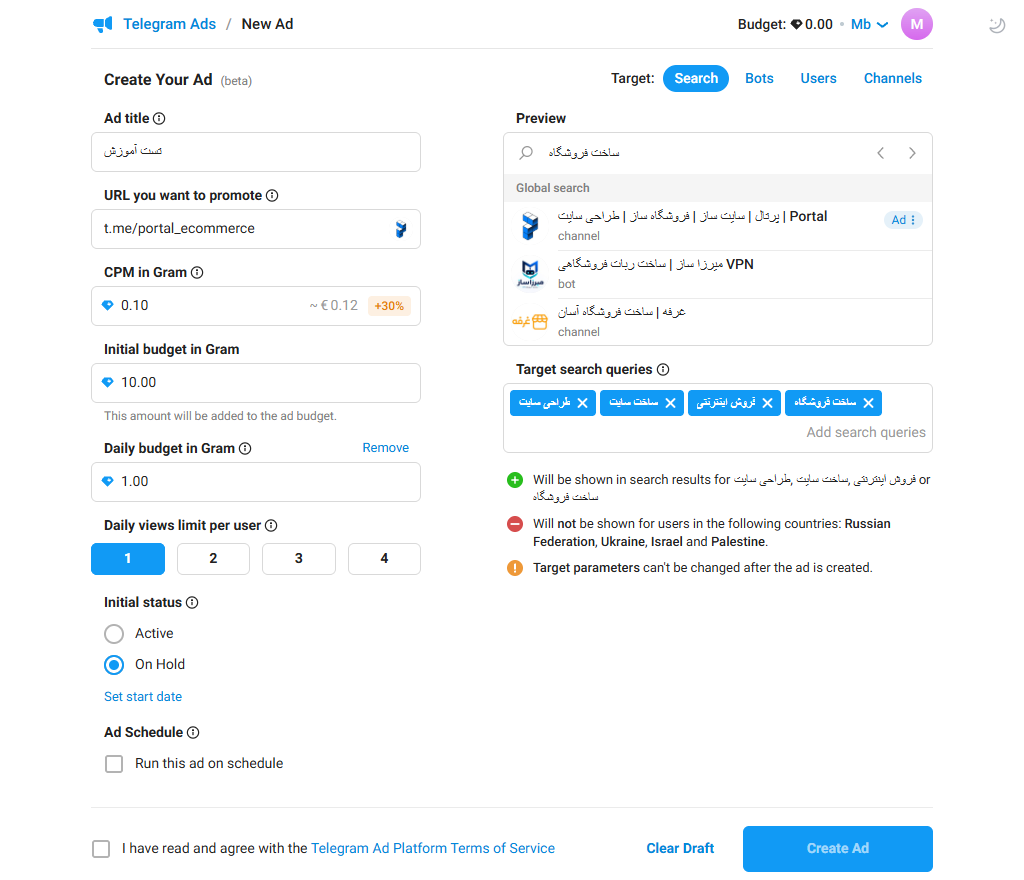Open the Mb account dropdown
Screen dimensions: 1024x880
point(869,24)
